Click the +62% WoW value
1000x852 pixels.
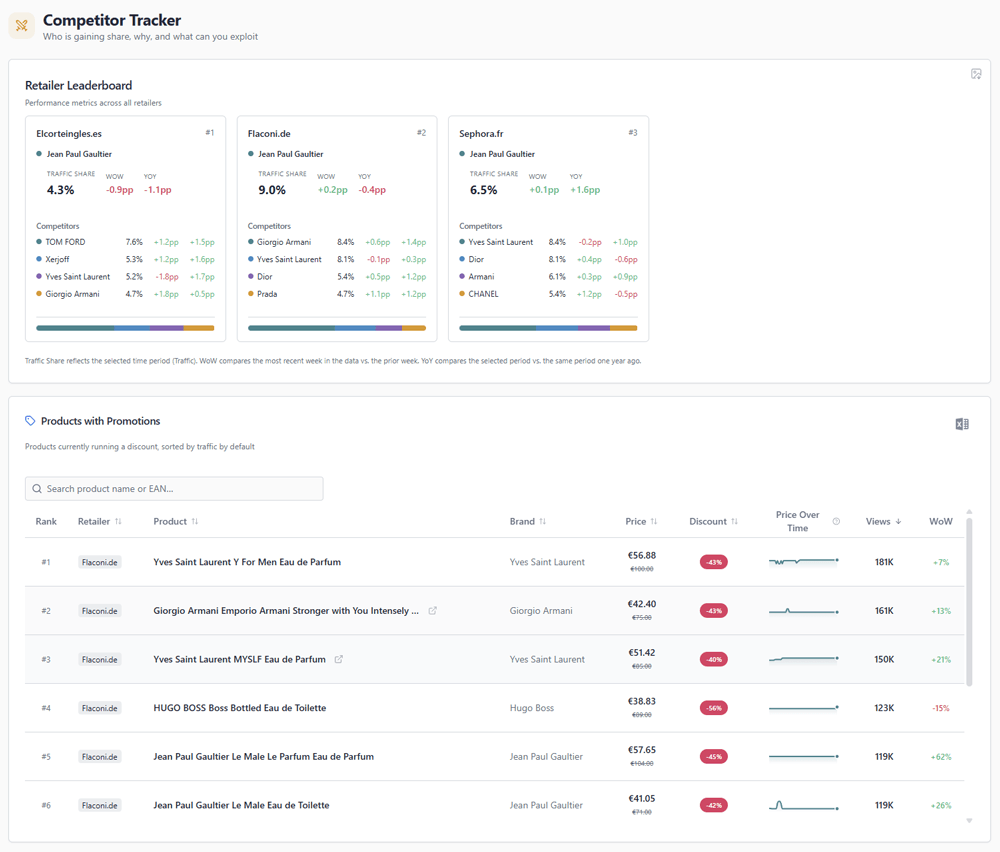[941, 757]
